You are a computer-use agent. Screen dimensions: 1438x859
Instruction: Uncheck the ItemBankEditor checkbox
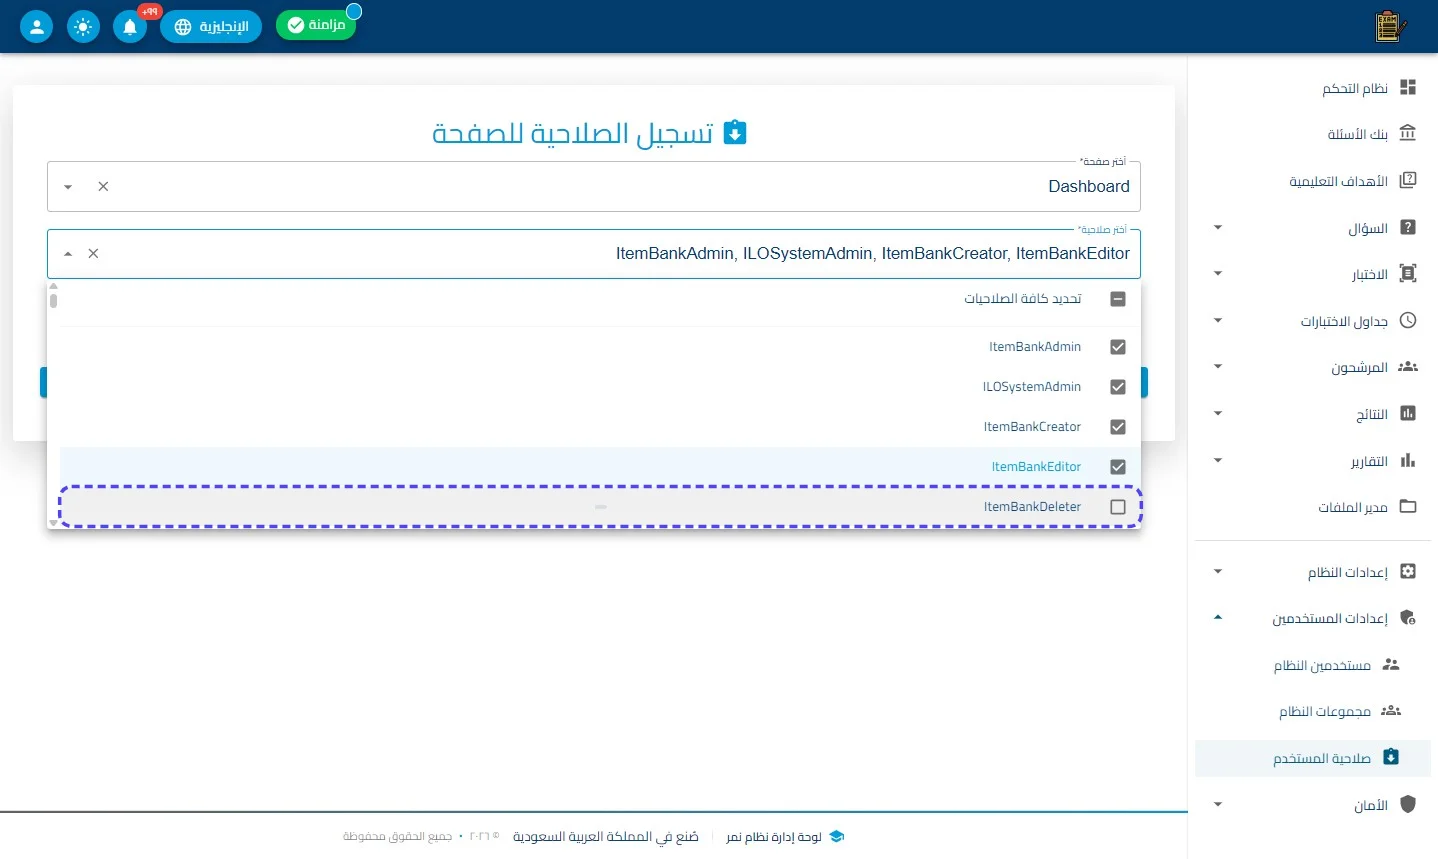[1118, 467]
